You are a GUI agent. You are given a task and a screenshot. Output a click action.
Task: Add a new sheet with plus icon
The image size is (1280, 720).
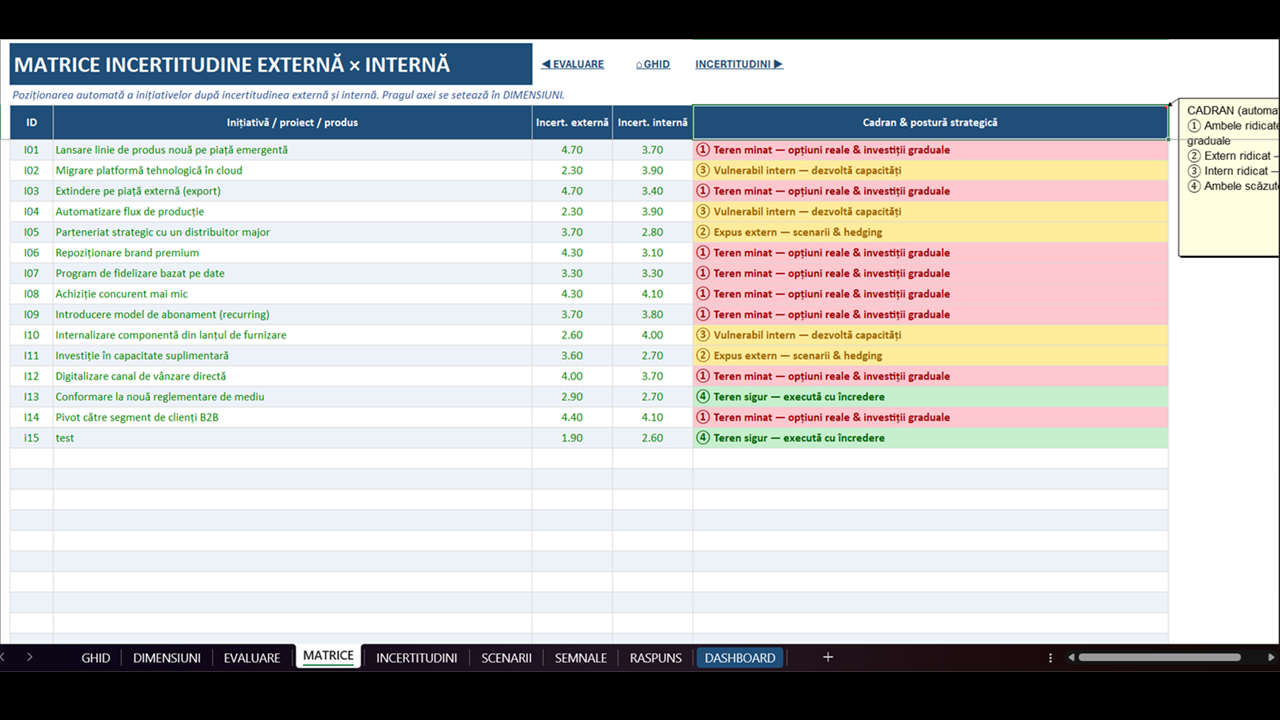(828, 657)
